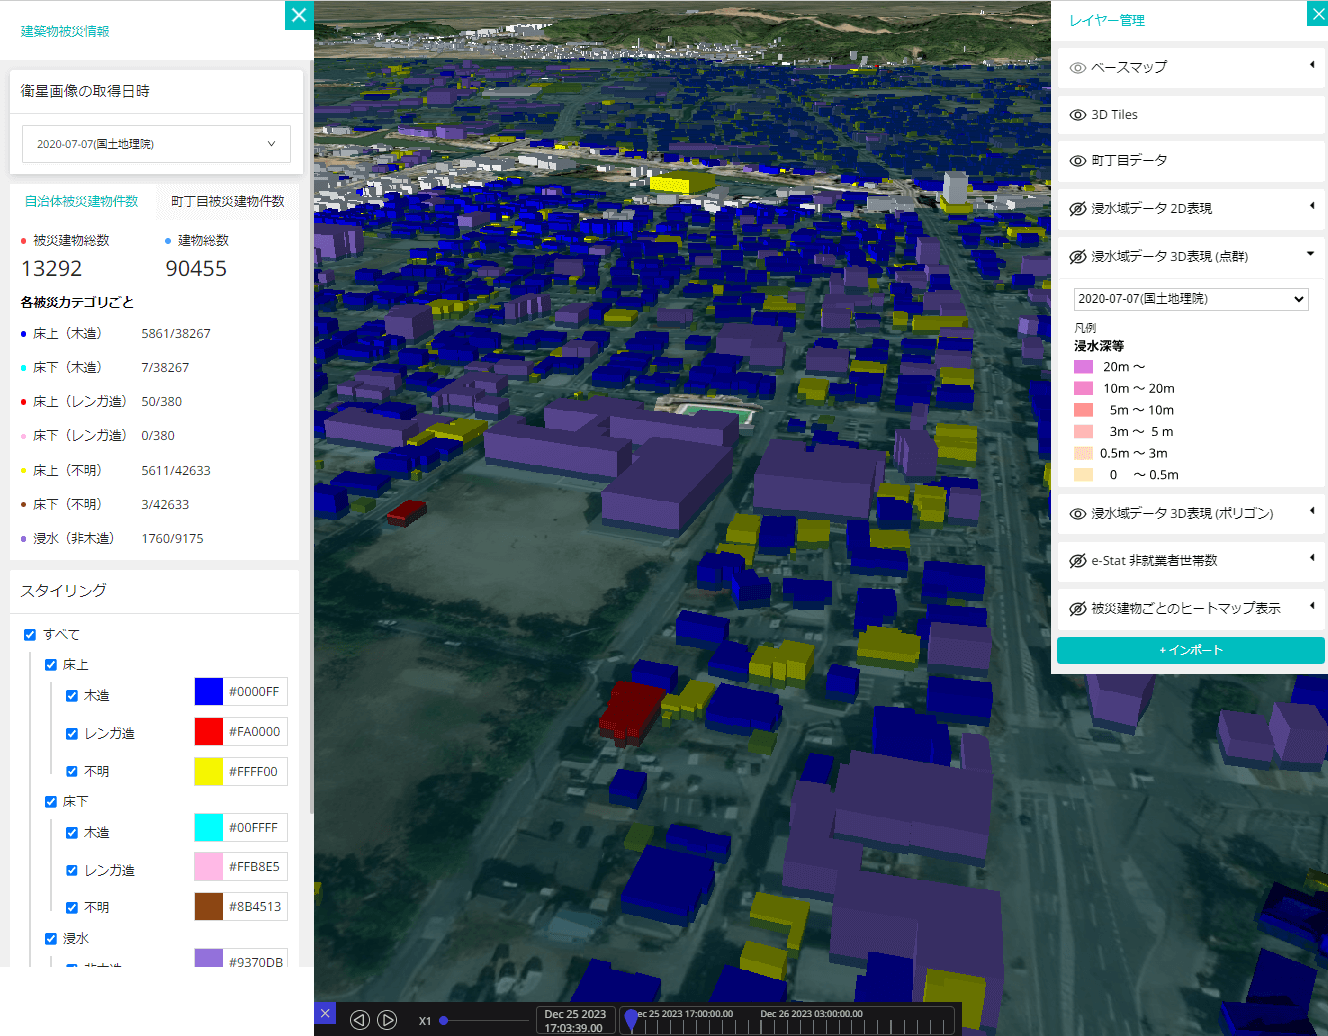
Task: Uncheck 木造 under 床上
Action: pyautogui.click(x=72, y=696)
